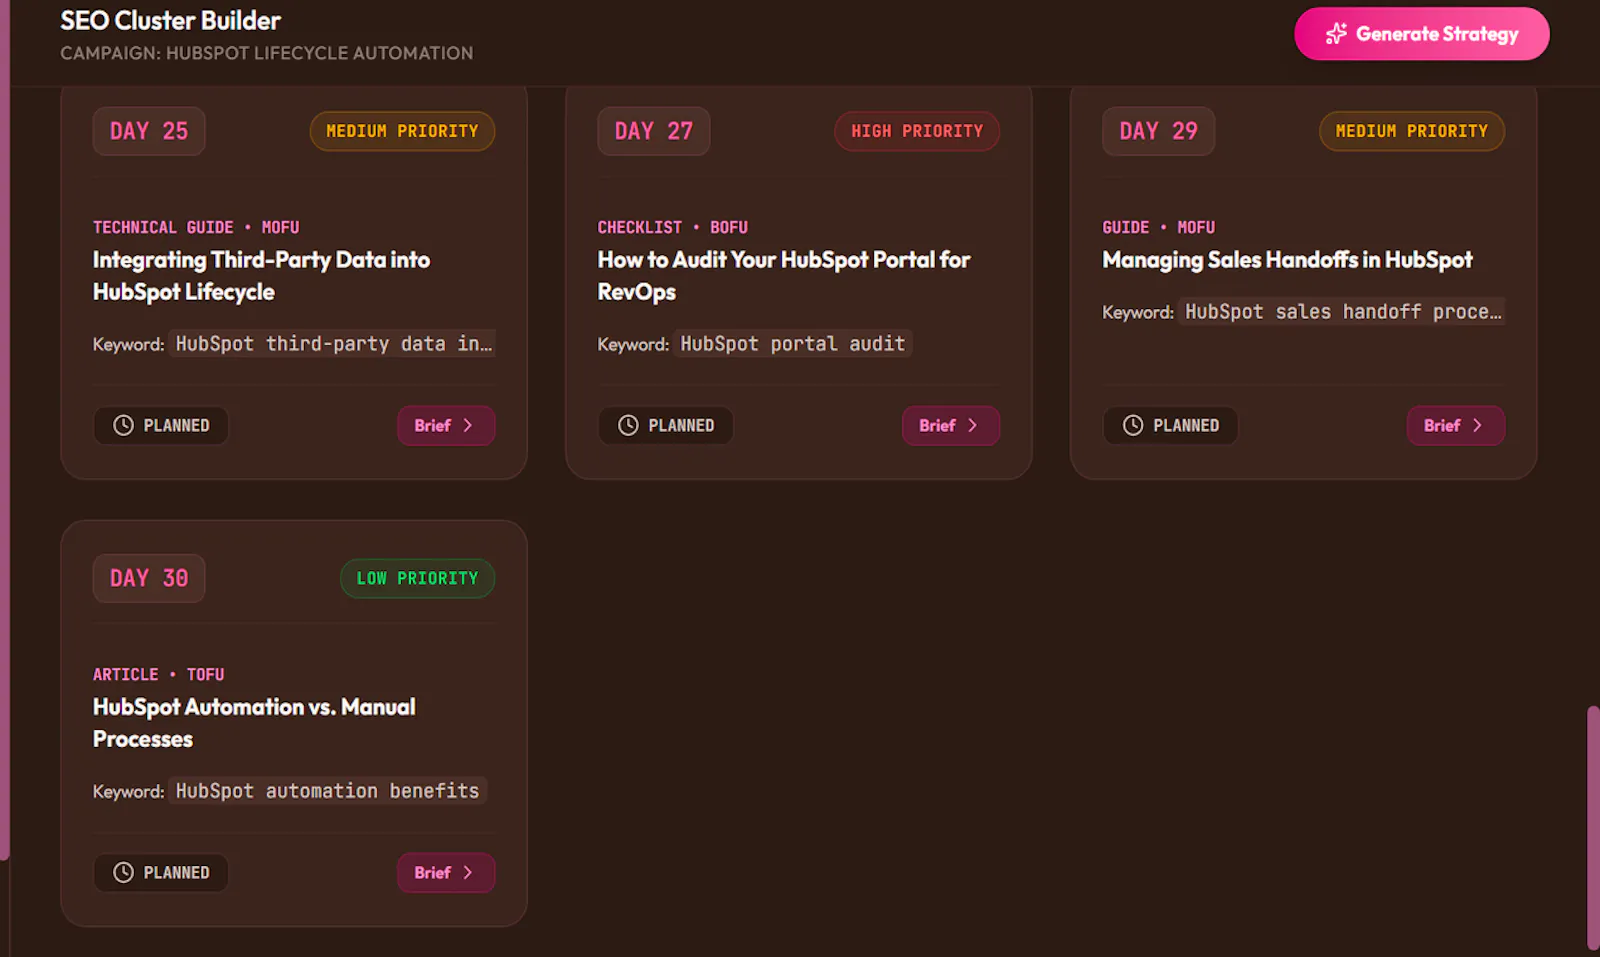1600x957 pixels.
Task: Select the DAY 30 badge
Action: [x=149, y=578]
